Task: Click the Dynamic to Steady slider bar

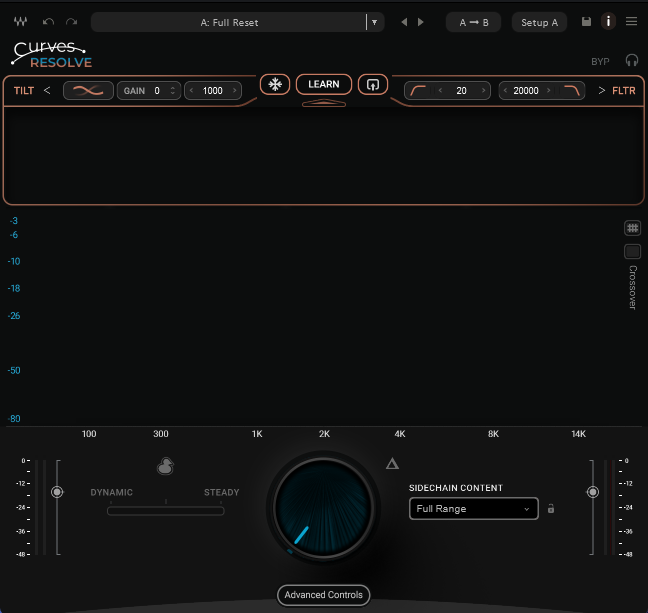Action: point(165,511)
